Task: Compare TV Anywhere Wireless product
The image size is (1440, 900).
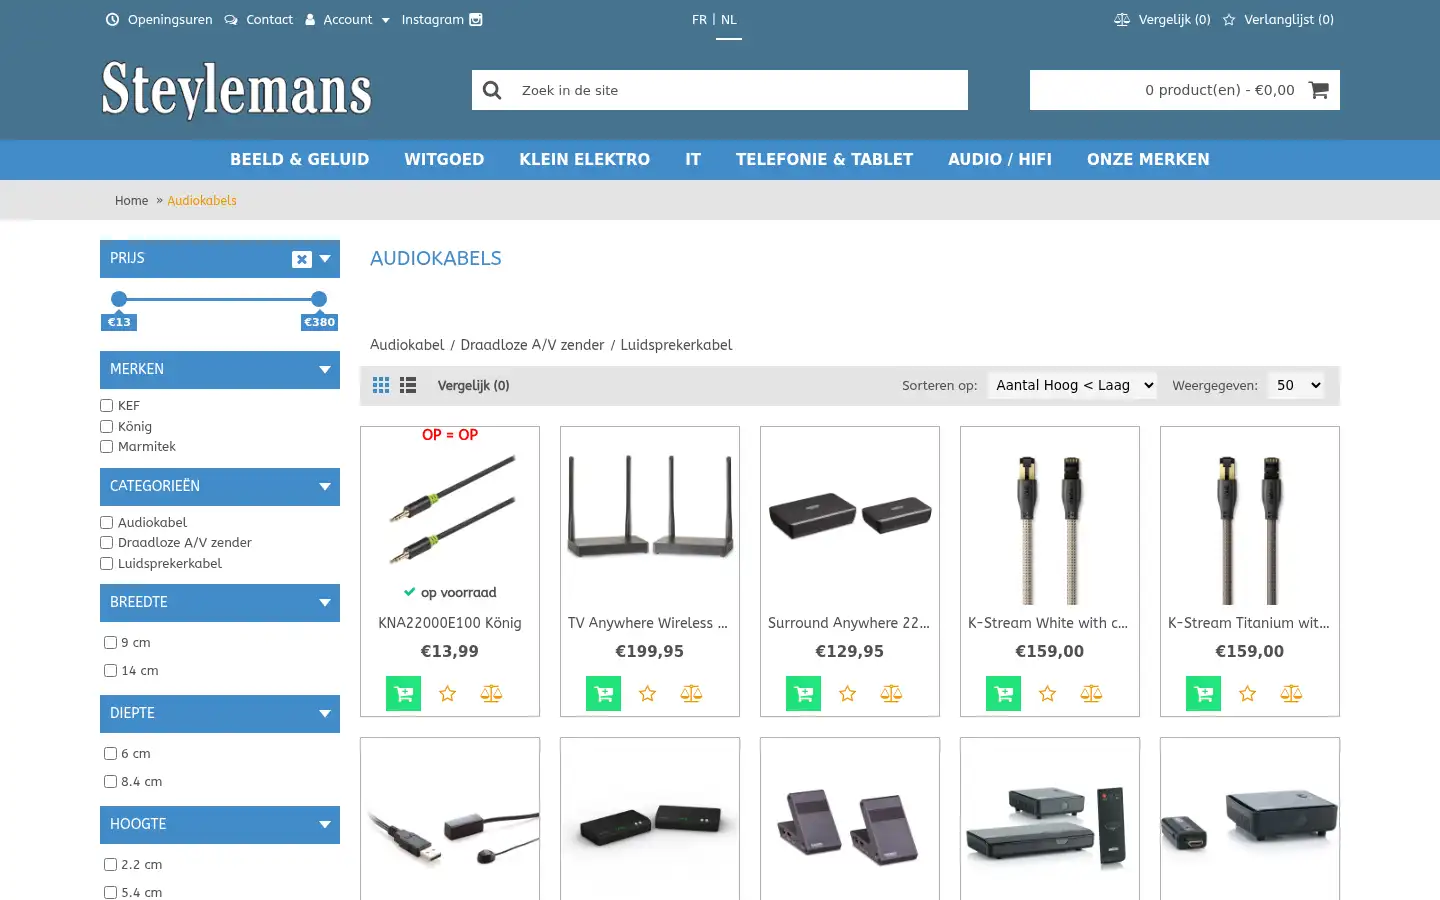Action: point(691,693)
